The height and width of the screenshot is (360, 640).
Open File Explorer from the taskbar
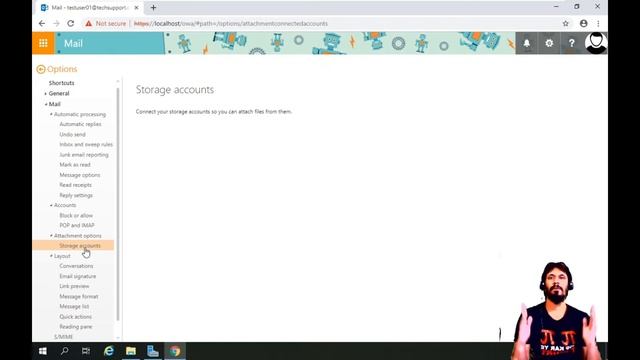pyautogui.click(x=131, y=351)
